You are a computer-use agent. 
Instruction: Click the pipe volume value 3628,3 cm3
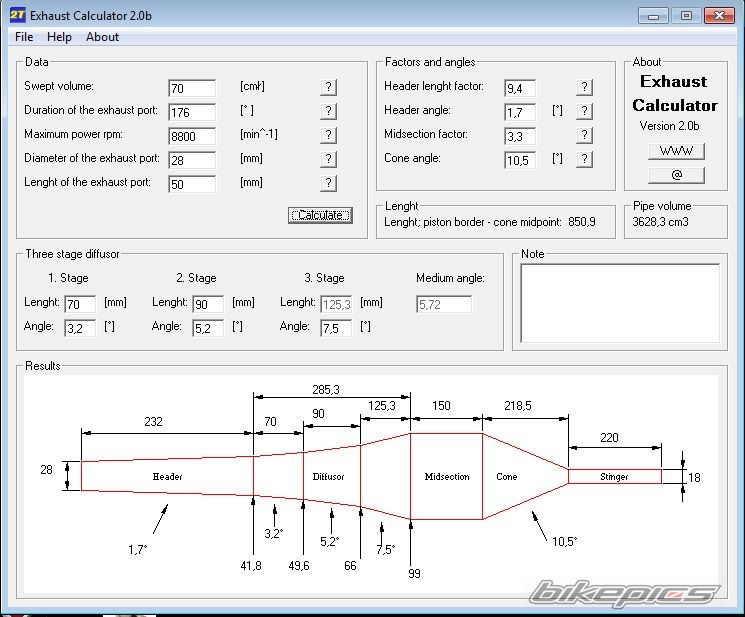660,222
